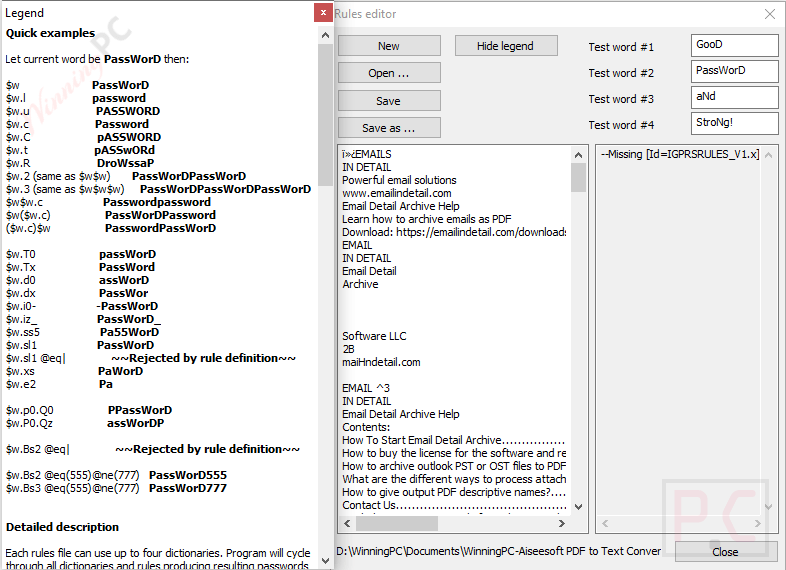Image resolution: width=786 pixels, height=570 pixels.
Task: Click the '$w.u' example row in Legend
Action: 83,111
